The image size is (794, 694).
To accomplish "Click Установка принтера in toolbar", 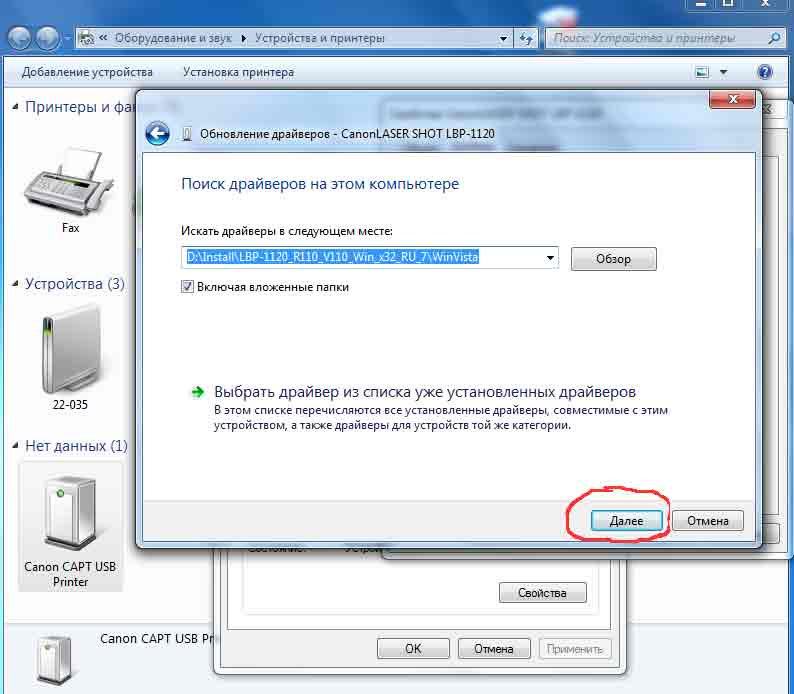I will click(239, 72).
